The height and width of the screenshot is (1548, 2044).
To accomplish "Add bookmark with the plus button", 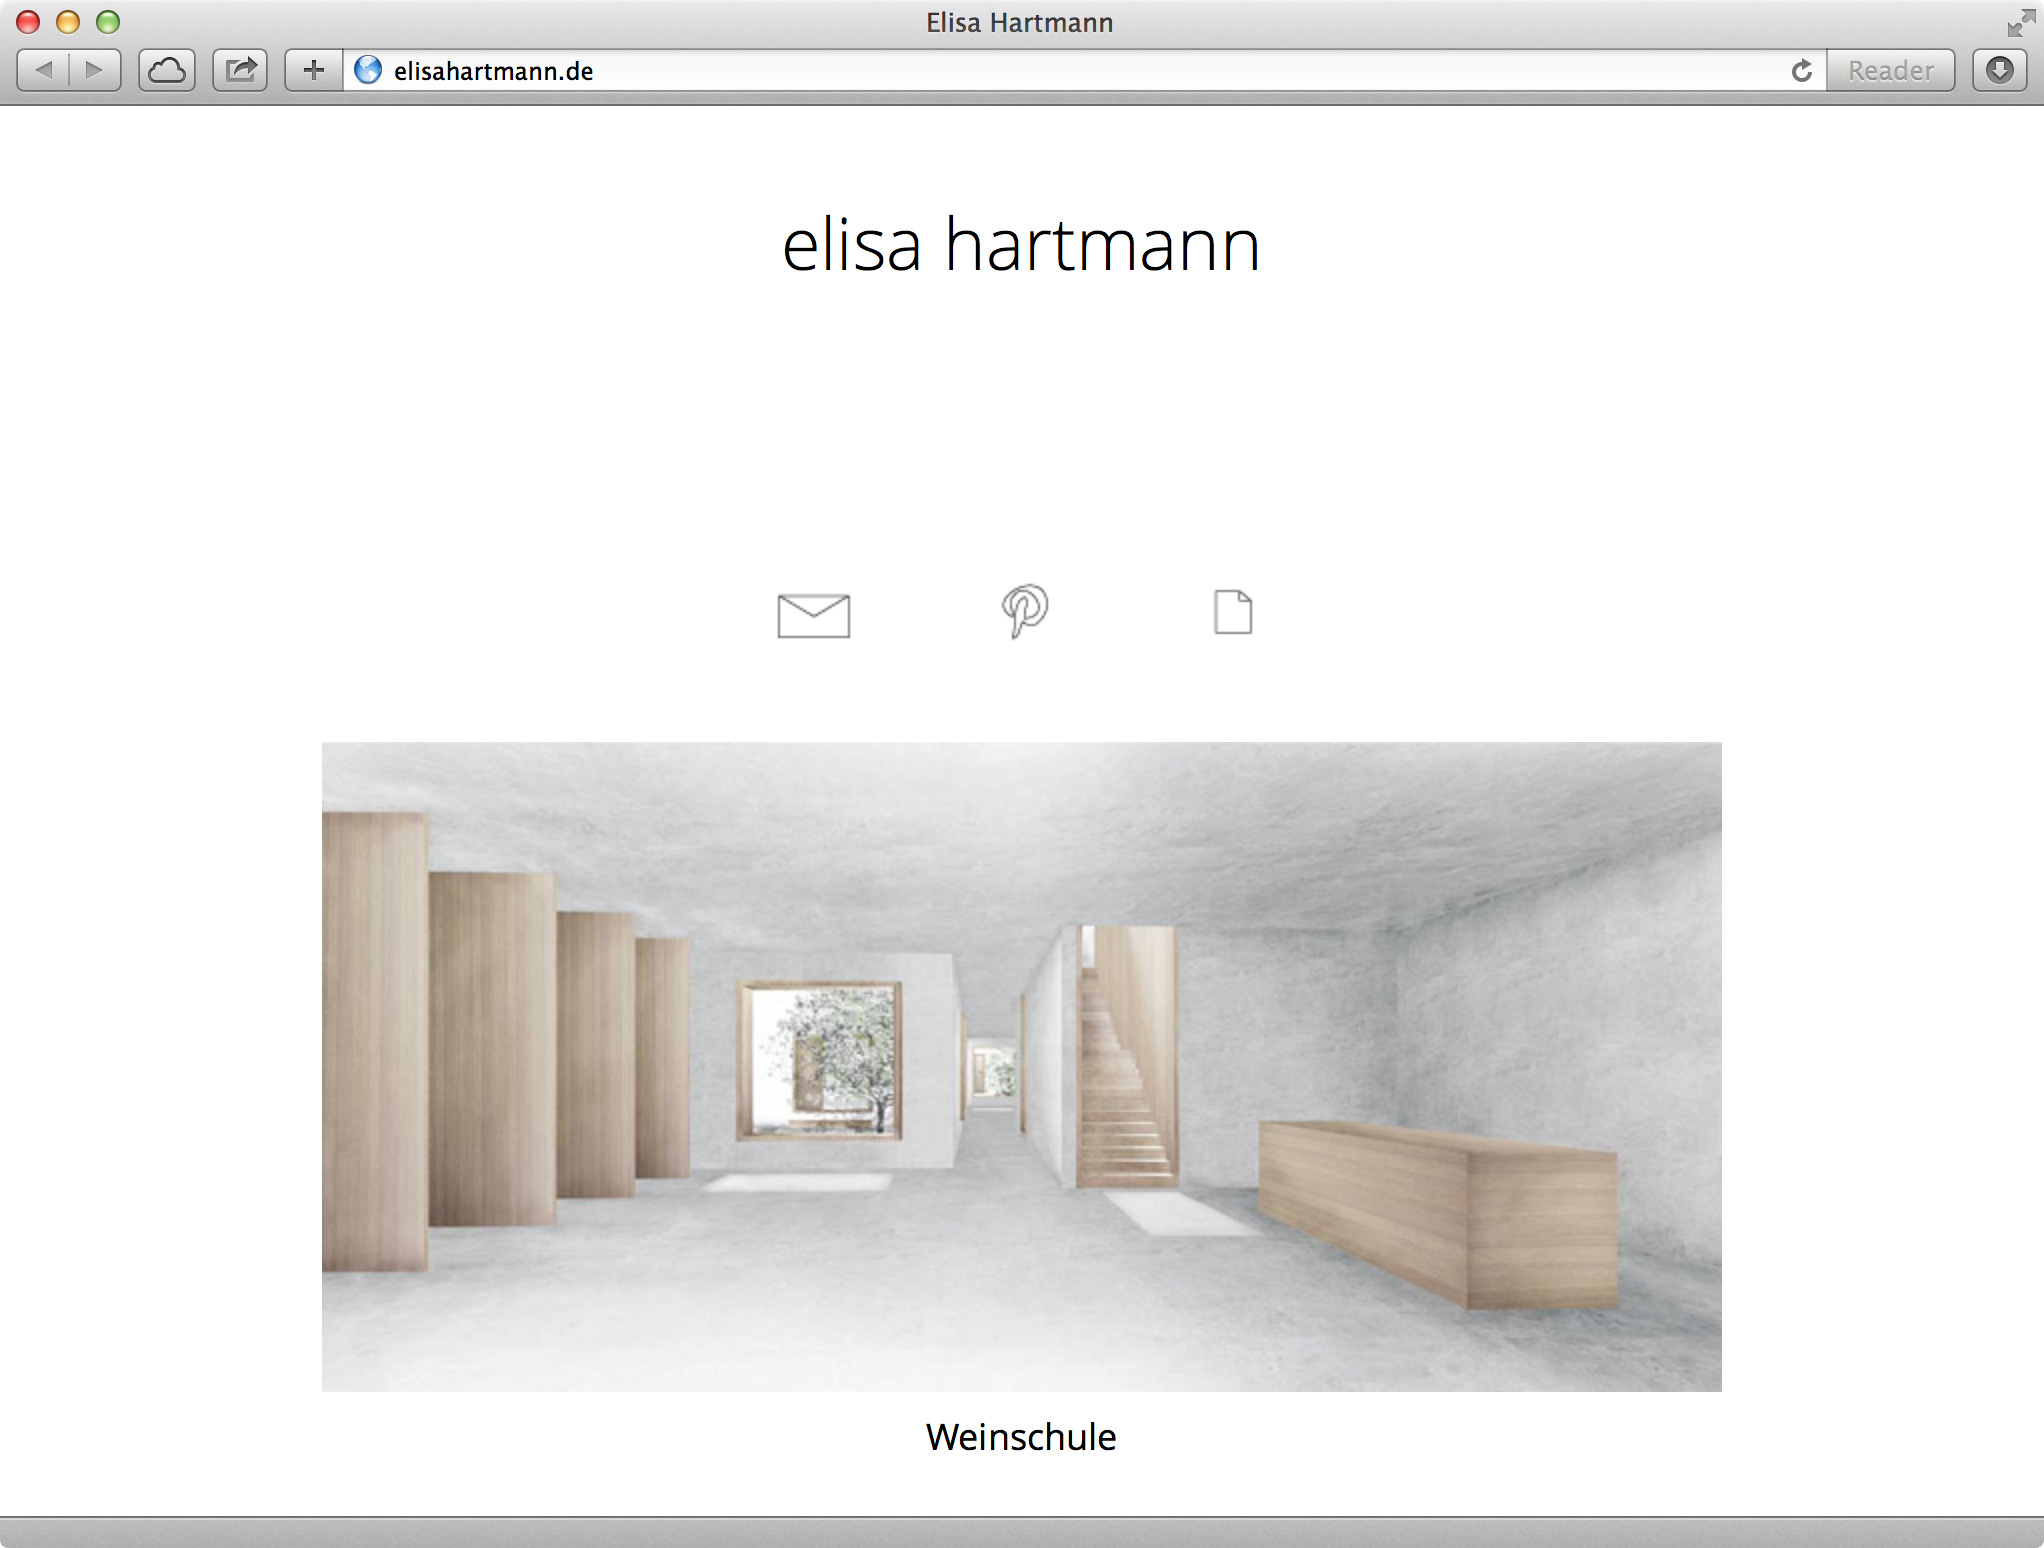I will tap(314, 70).
